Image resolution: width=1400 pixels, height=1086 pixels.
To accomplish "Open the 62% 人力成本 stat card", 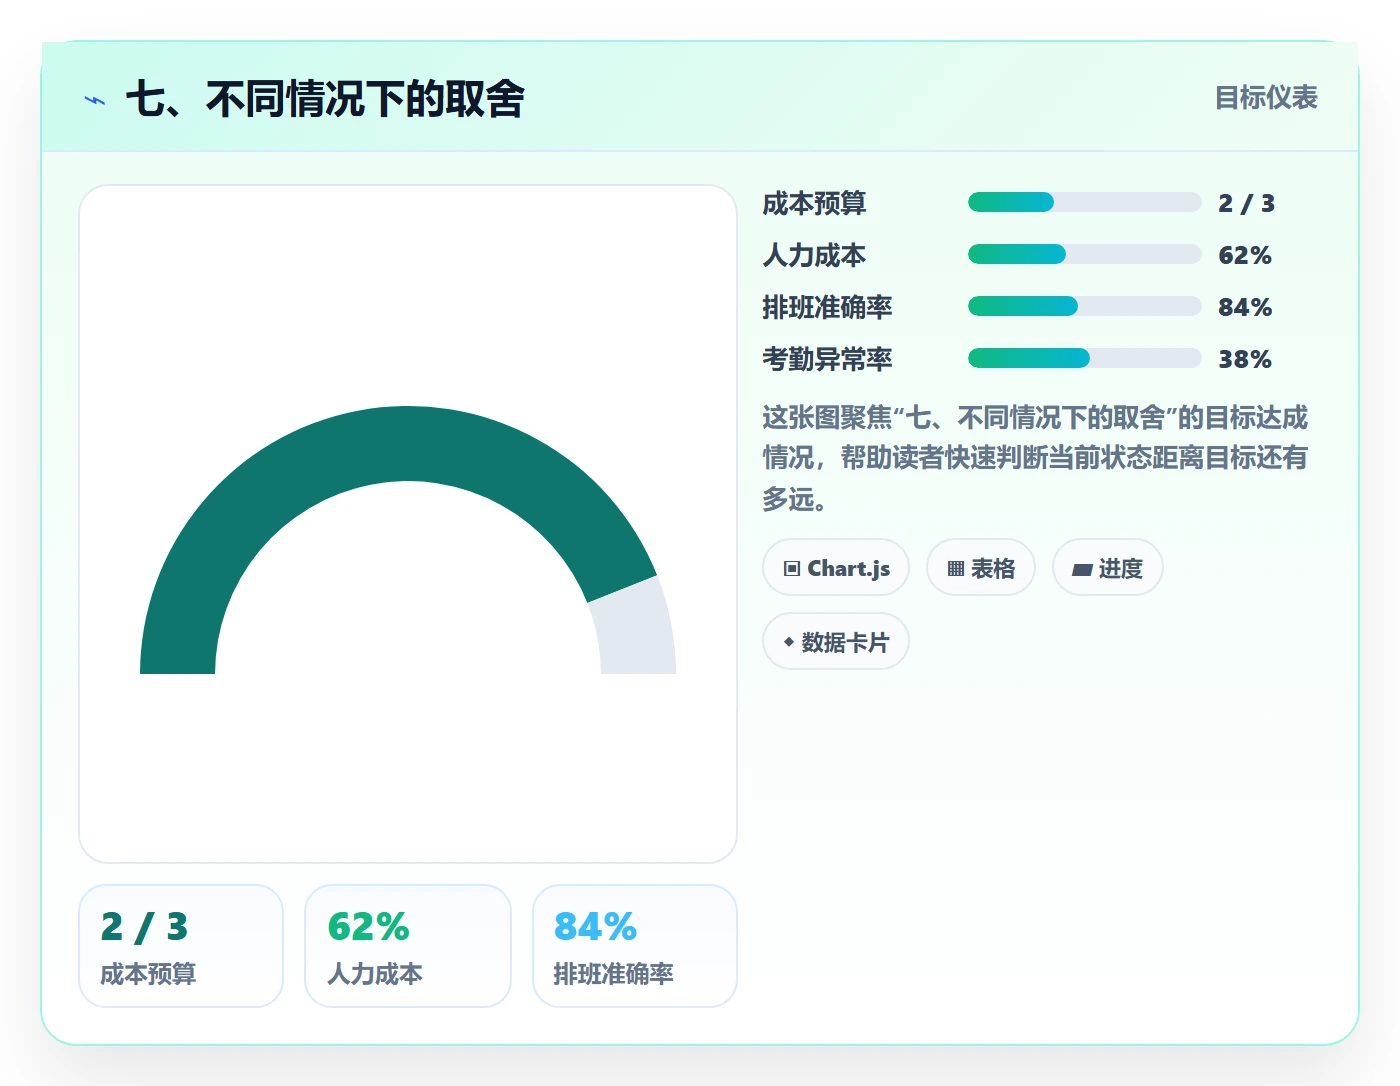I will coord(408,946).
